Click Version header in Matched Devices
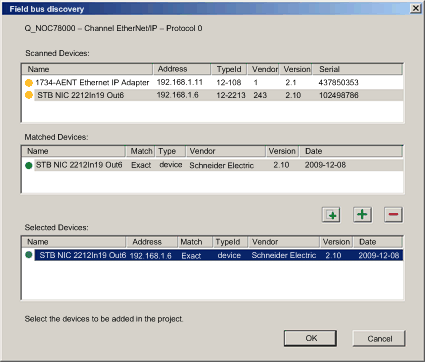426x363 pixels. [282, 151]
